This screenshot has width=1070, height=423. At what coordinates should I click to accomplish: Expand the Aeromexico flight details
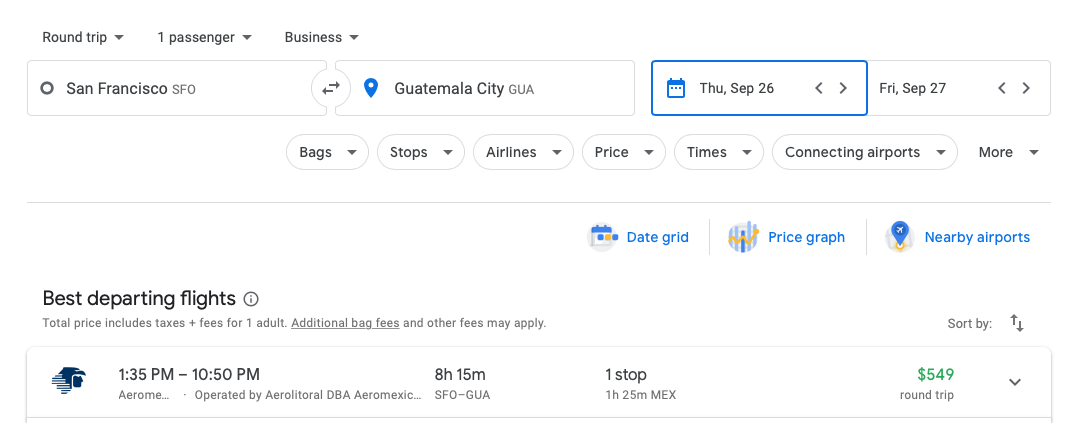pos(1015,382)
